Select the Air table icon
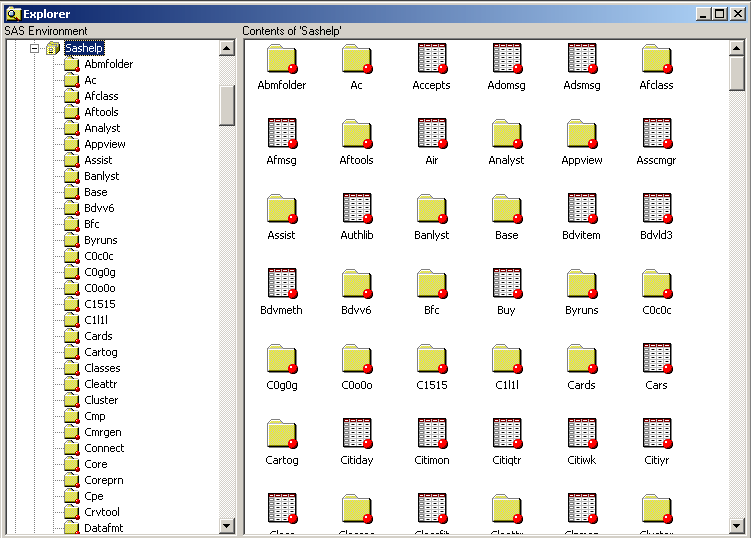Image resolution: width=751 pixels, height=538 pixels. click(x=432, y=133)
